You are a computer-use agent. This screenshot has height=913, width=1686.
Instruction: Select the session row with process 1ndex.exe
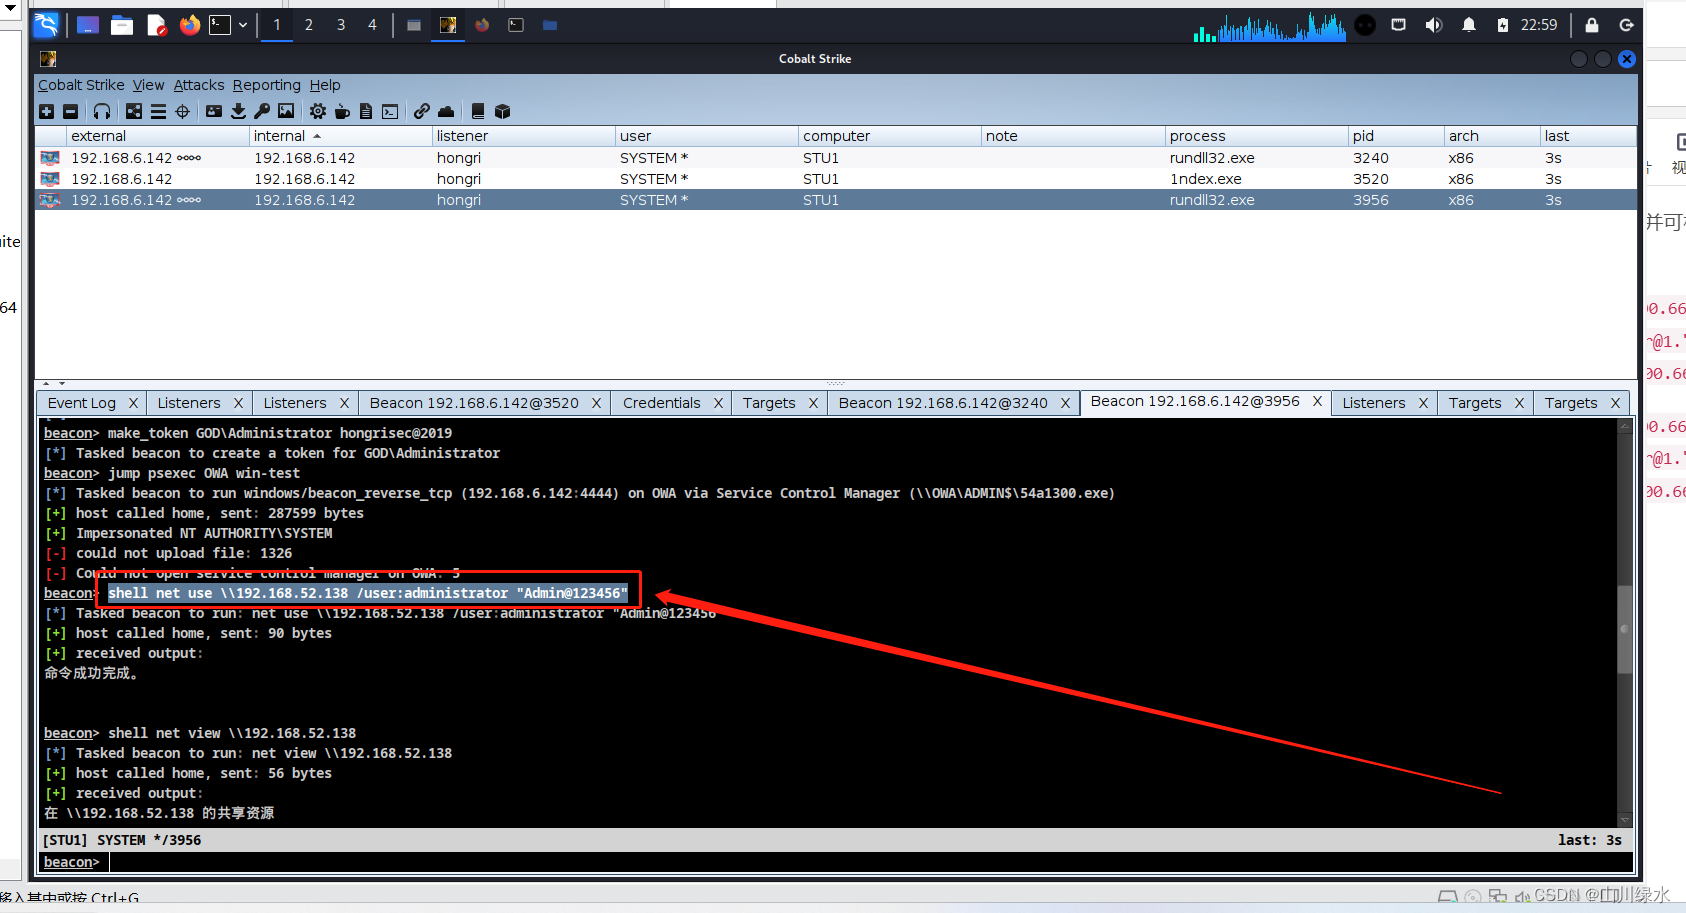836,179
